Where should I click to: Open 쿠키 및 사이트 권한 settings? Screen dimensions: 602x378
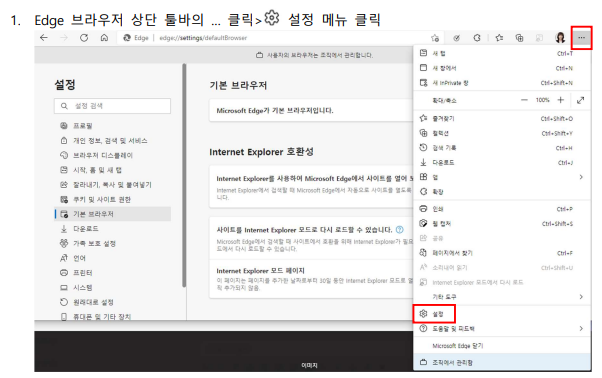point(112,199)
